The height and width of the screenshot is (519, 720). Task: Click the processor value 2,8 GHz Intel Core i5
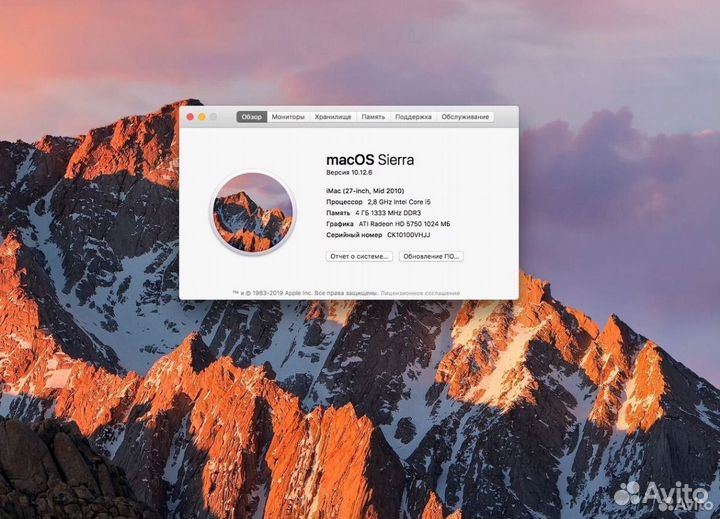399,202
